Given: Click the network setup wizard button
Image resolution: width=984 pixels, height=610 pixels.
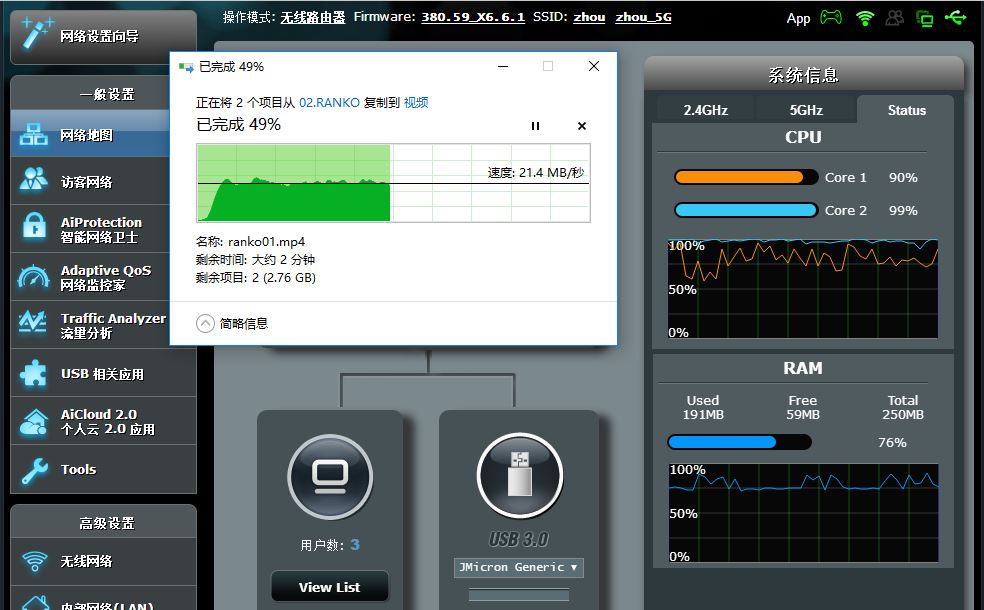Looking at the screenshot, I should point(104,36).
